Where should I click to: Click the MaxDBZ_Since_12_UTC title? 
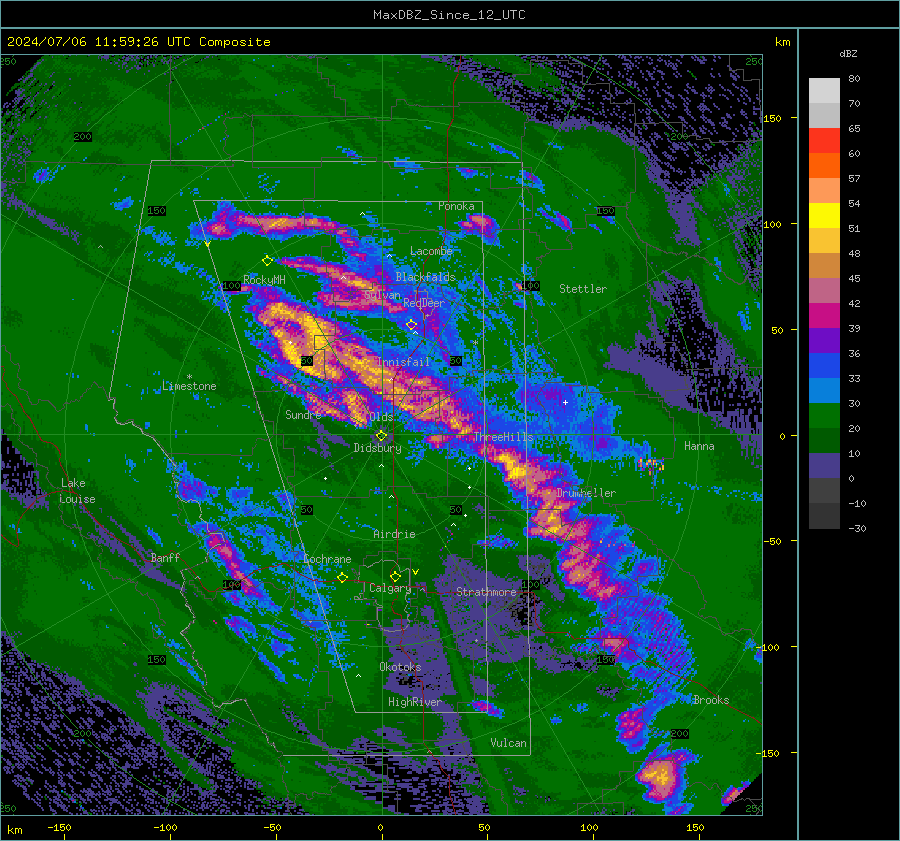pos(449,15)
